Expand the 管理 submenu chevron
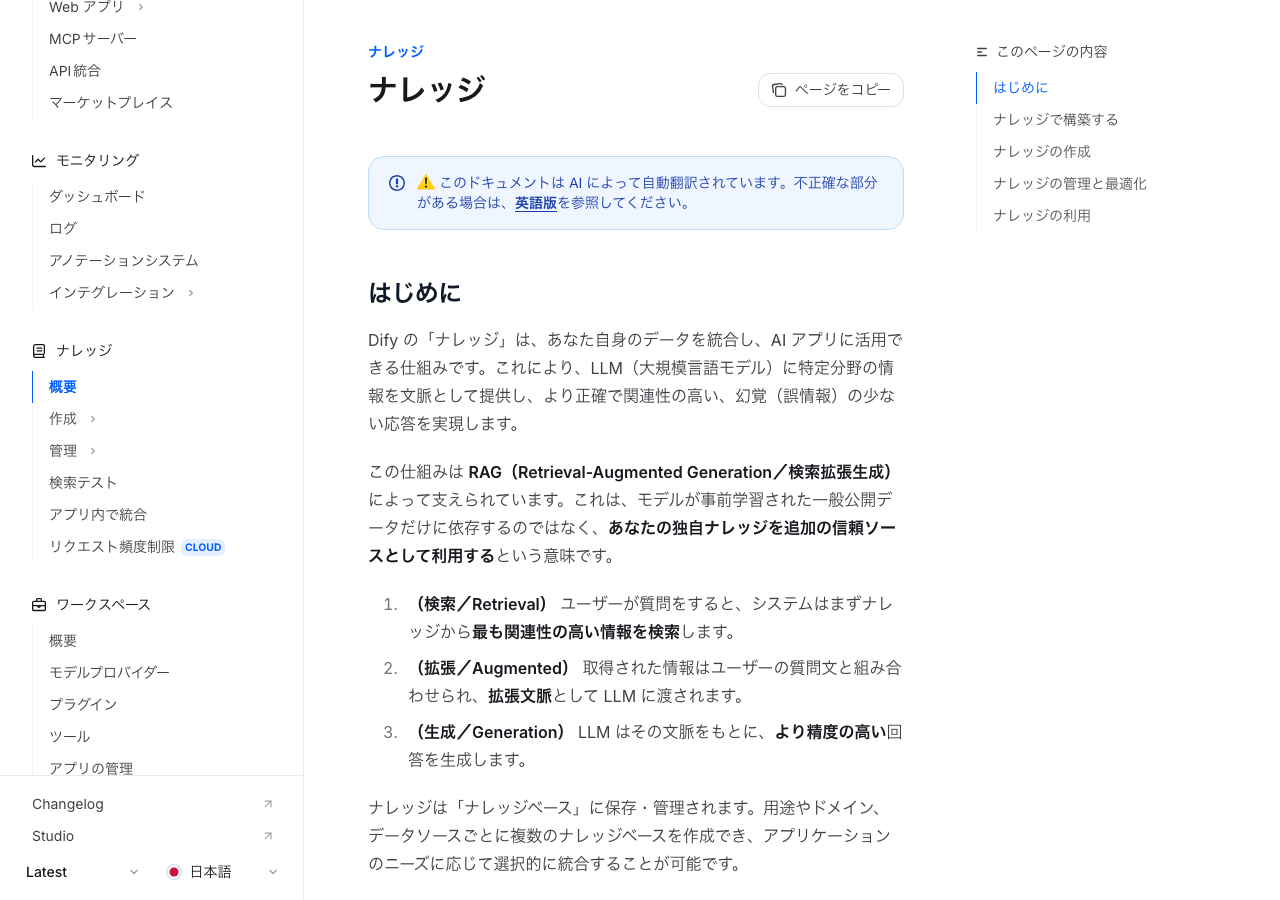Image resolution: width=1280 pixels, height=900 pixels. [x=93, y=451]
